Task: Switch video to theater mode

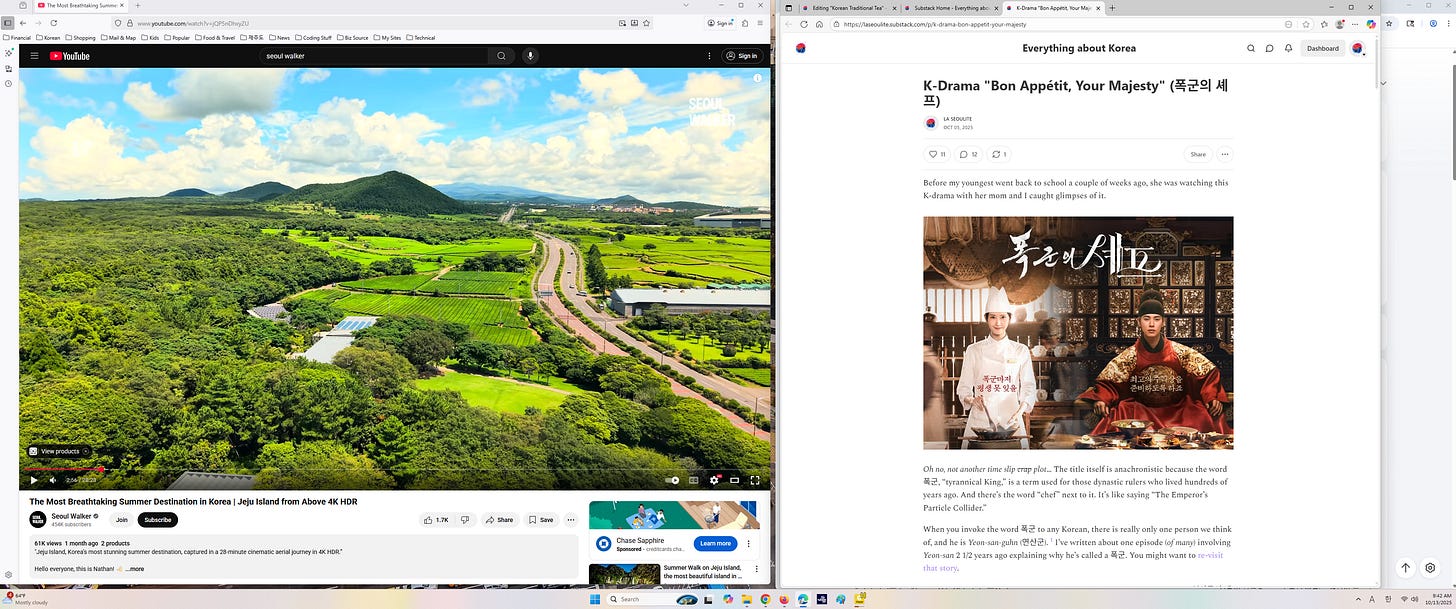Action: [x=735, y=480]
